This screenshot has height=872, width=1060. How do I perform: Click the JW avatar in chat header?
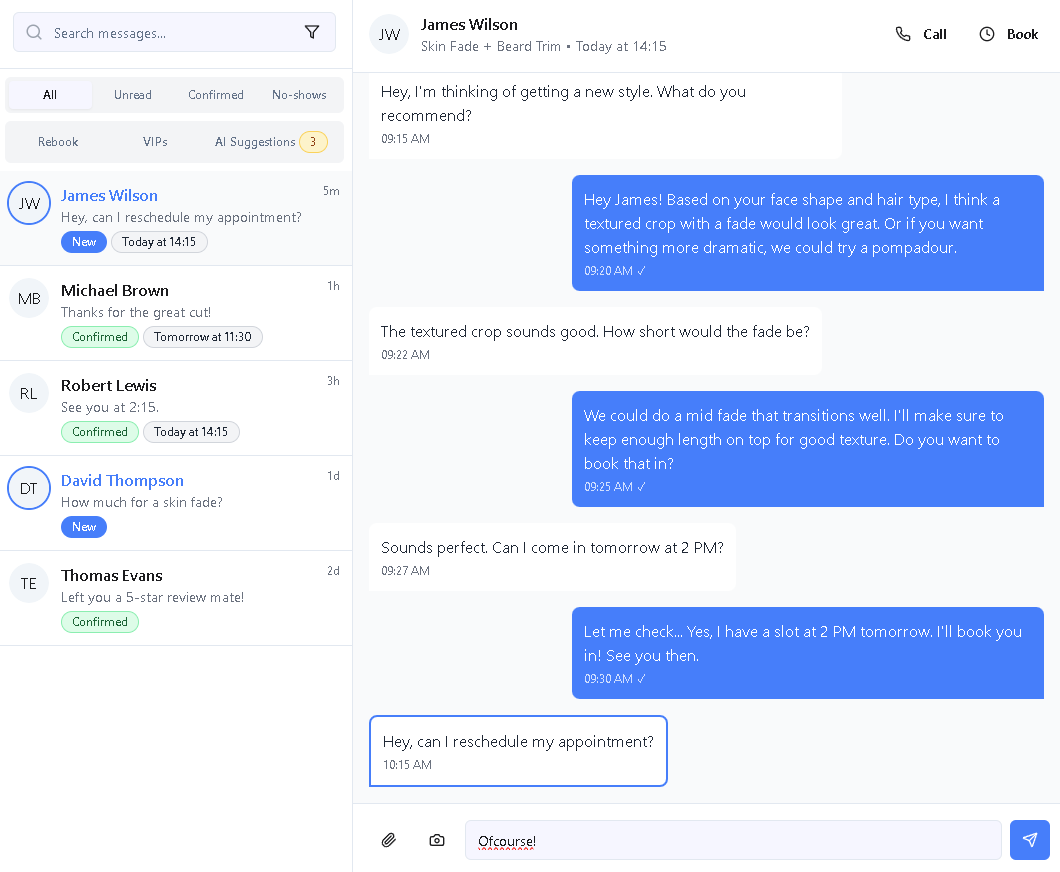click(389, 34)
